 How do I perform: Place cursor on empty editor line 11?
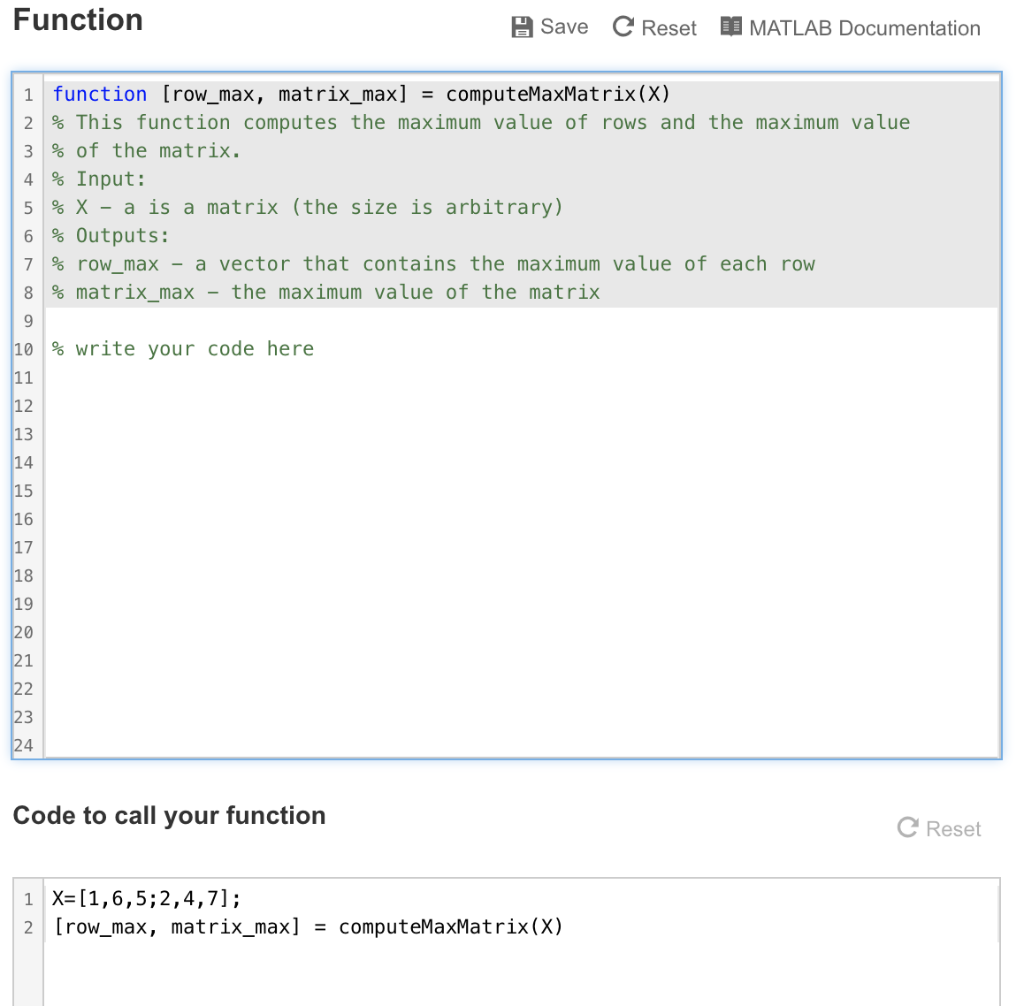pos(521,378)
